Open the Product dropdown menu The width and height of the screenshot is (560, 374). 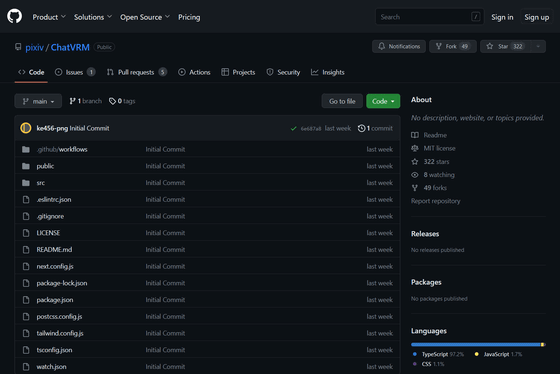click(49, 17)
